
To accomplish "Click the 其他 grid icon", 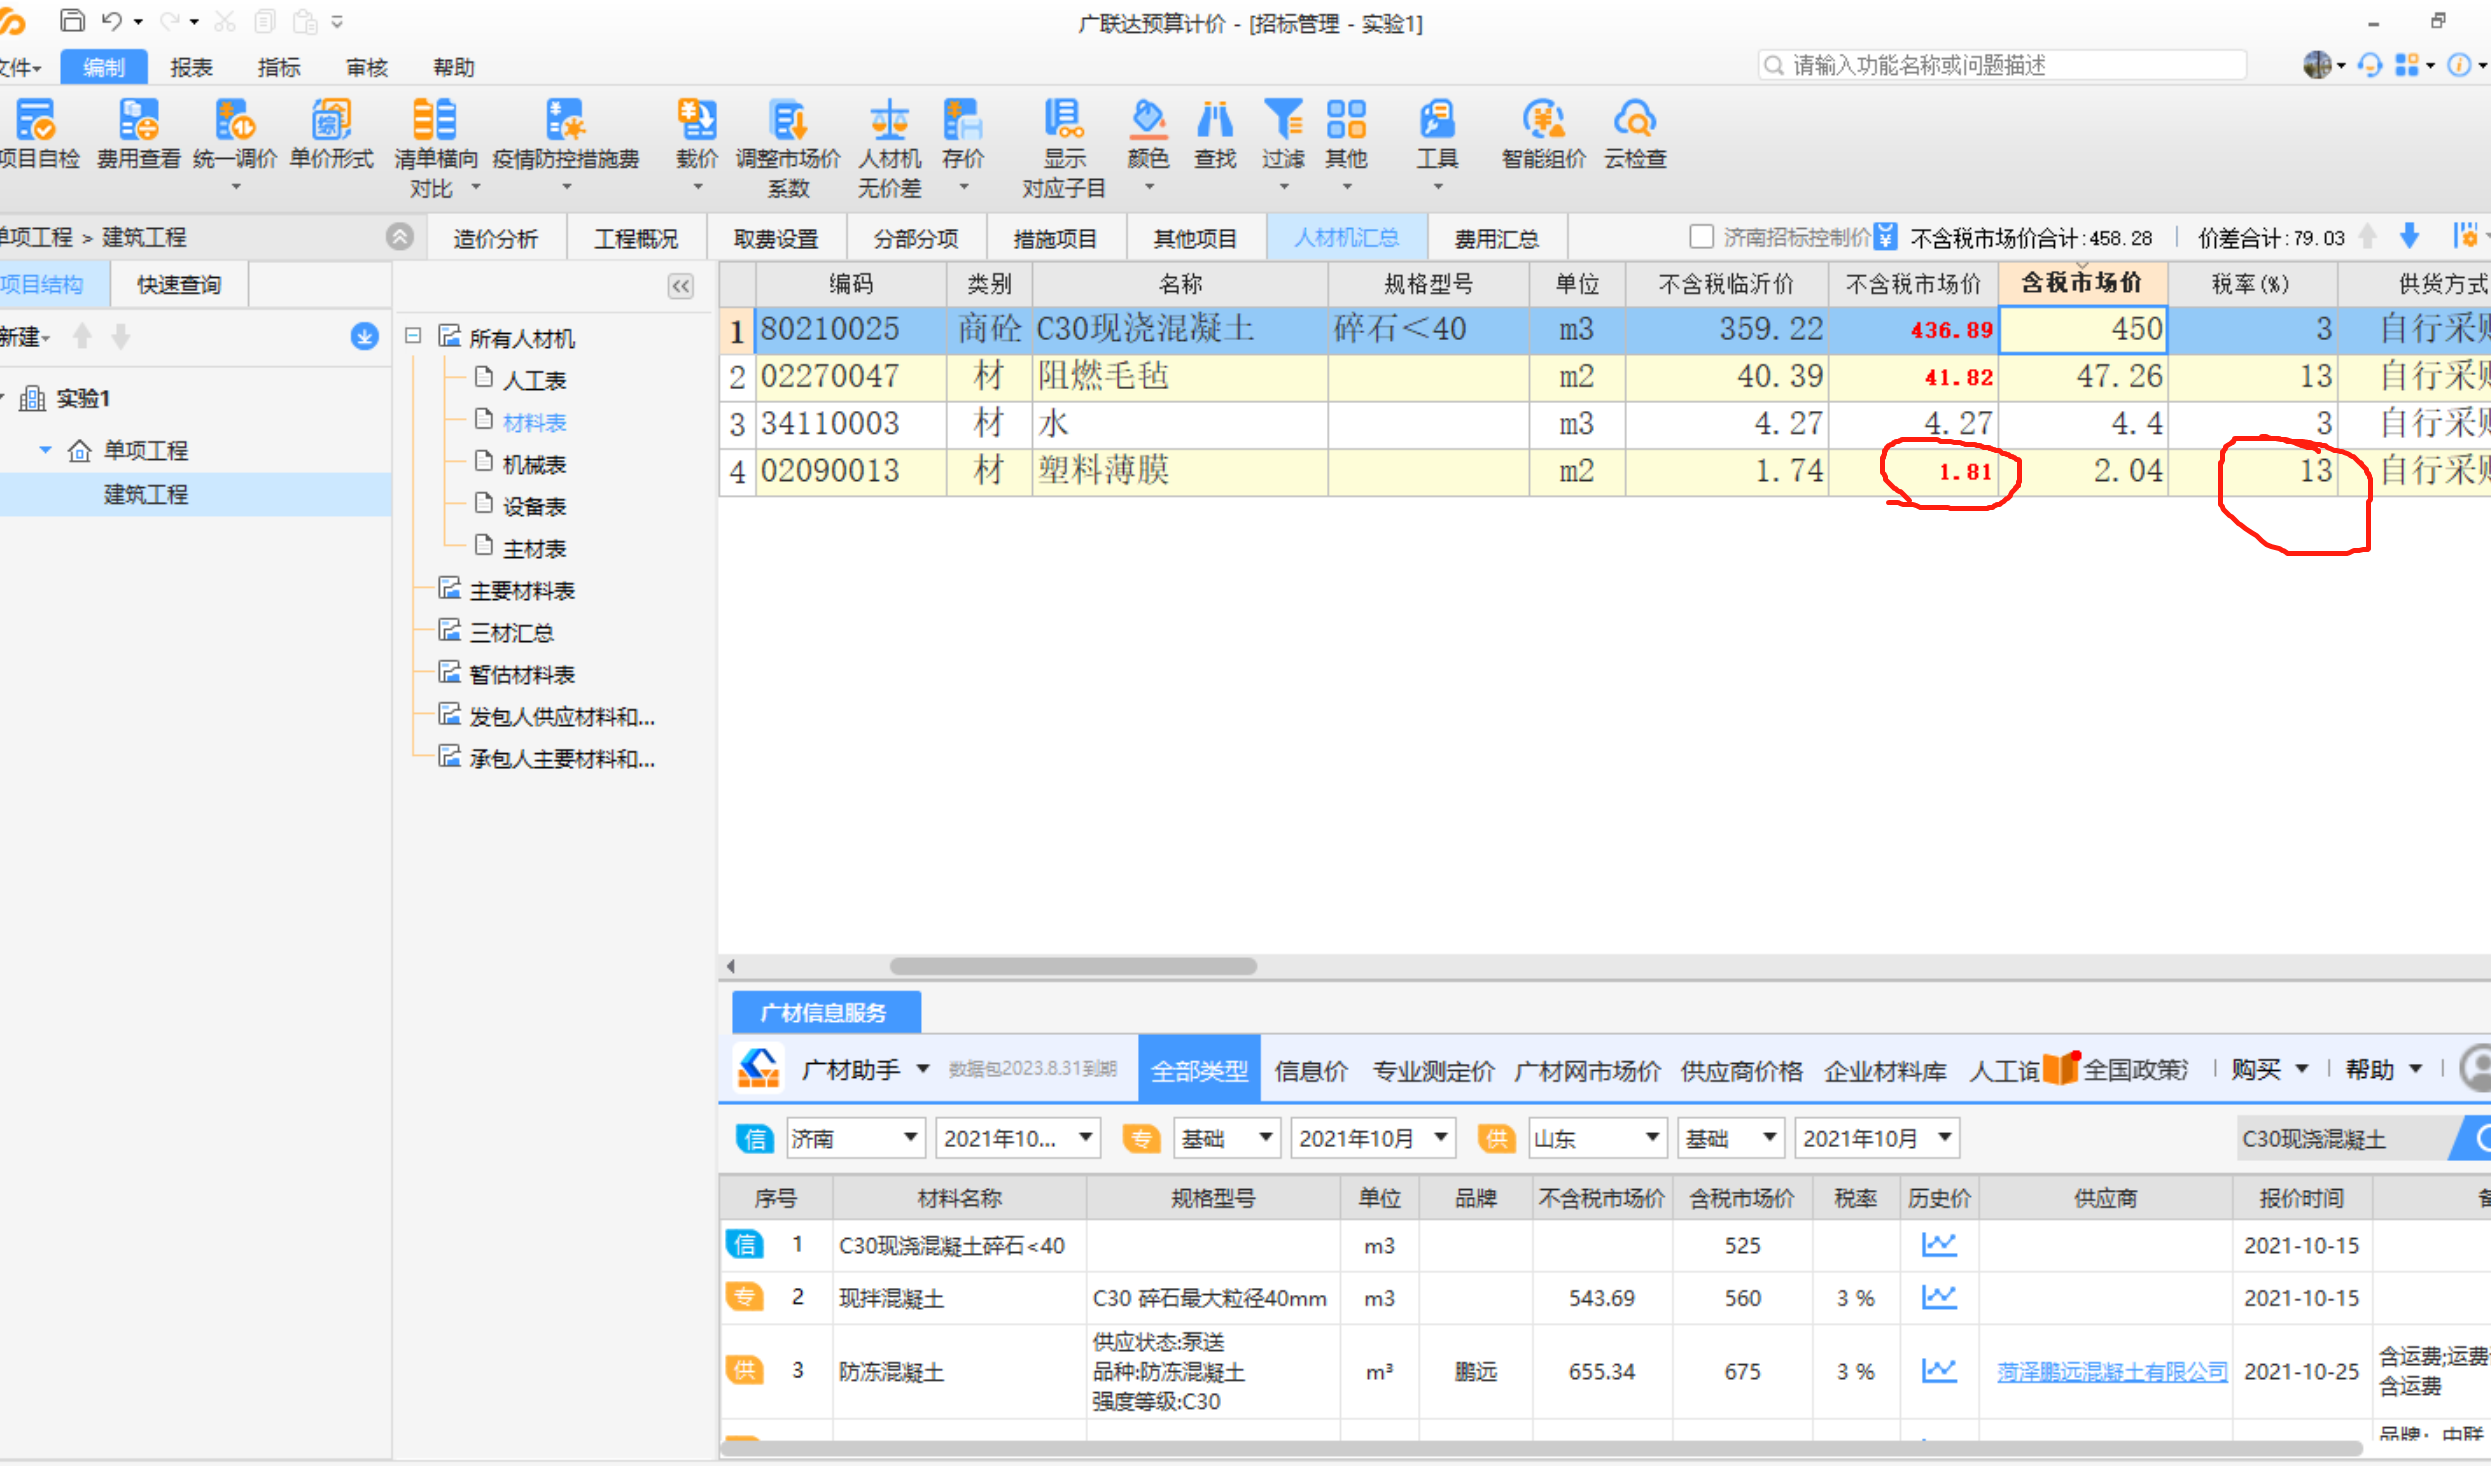I will (x=1346, y=121).
